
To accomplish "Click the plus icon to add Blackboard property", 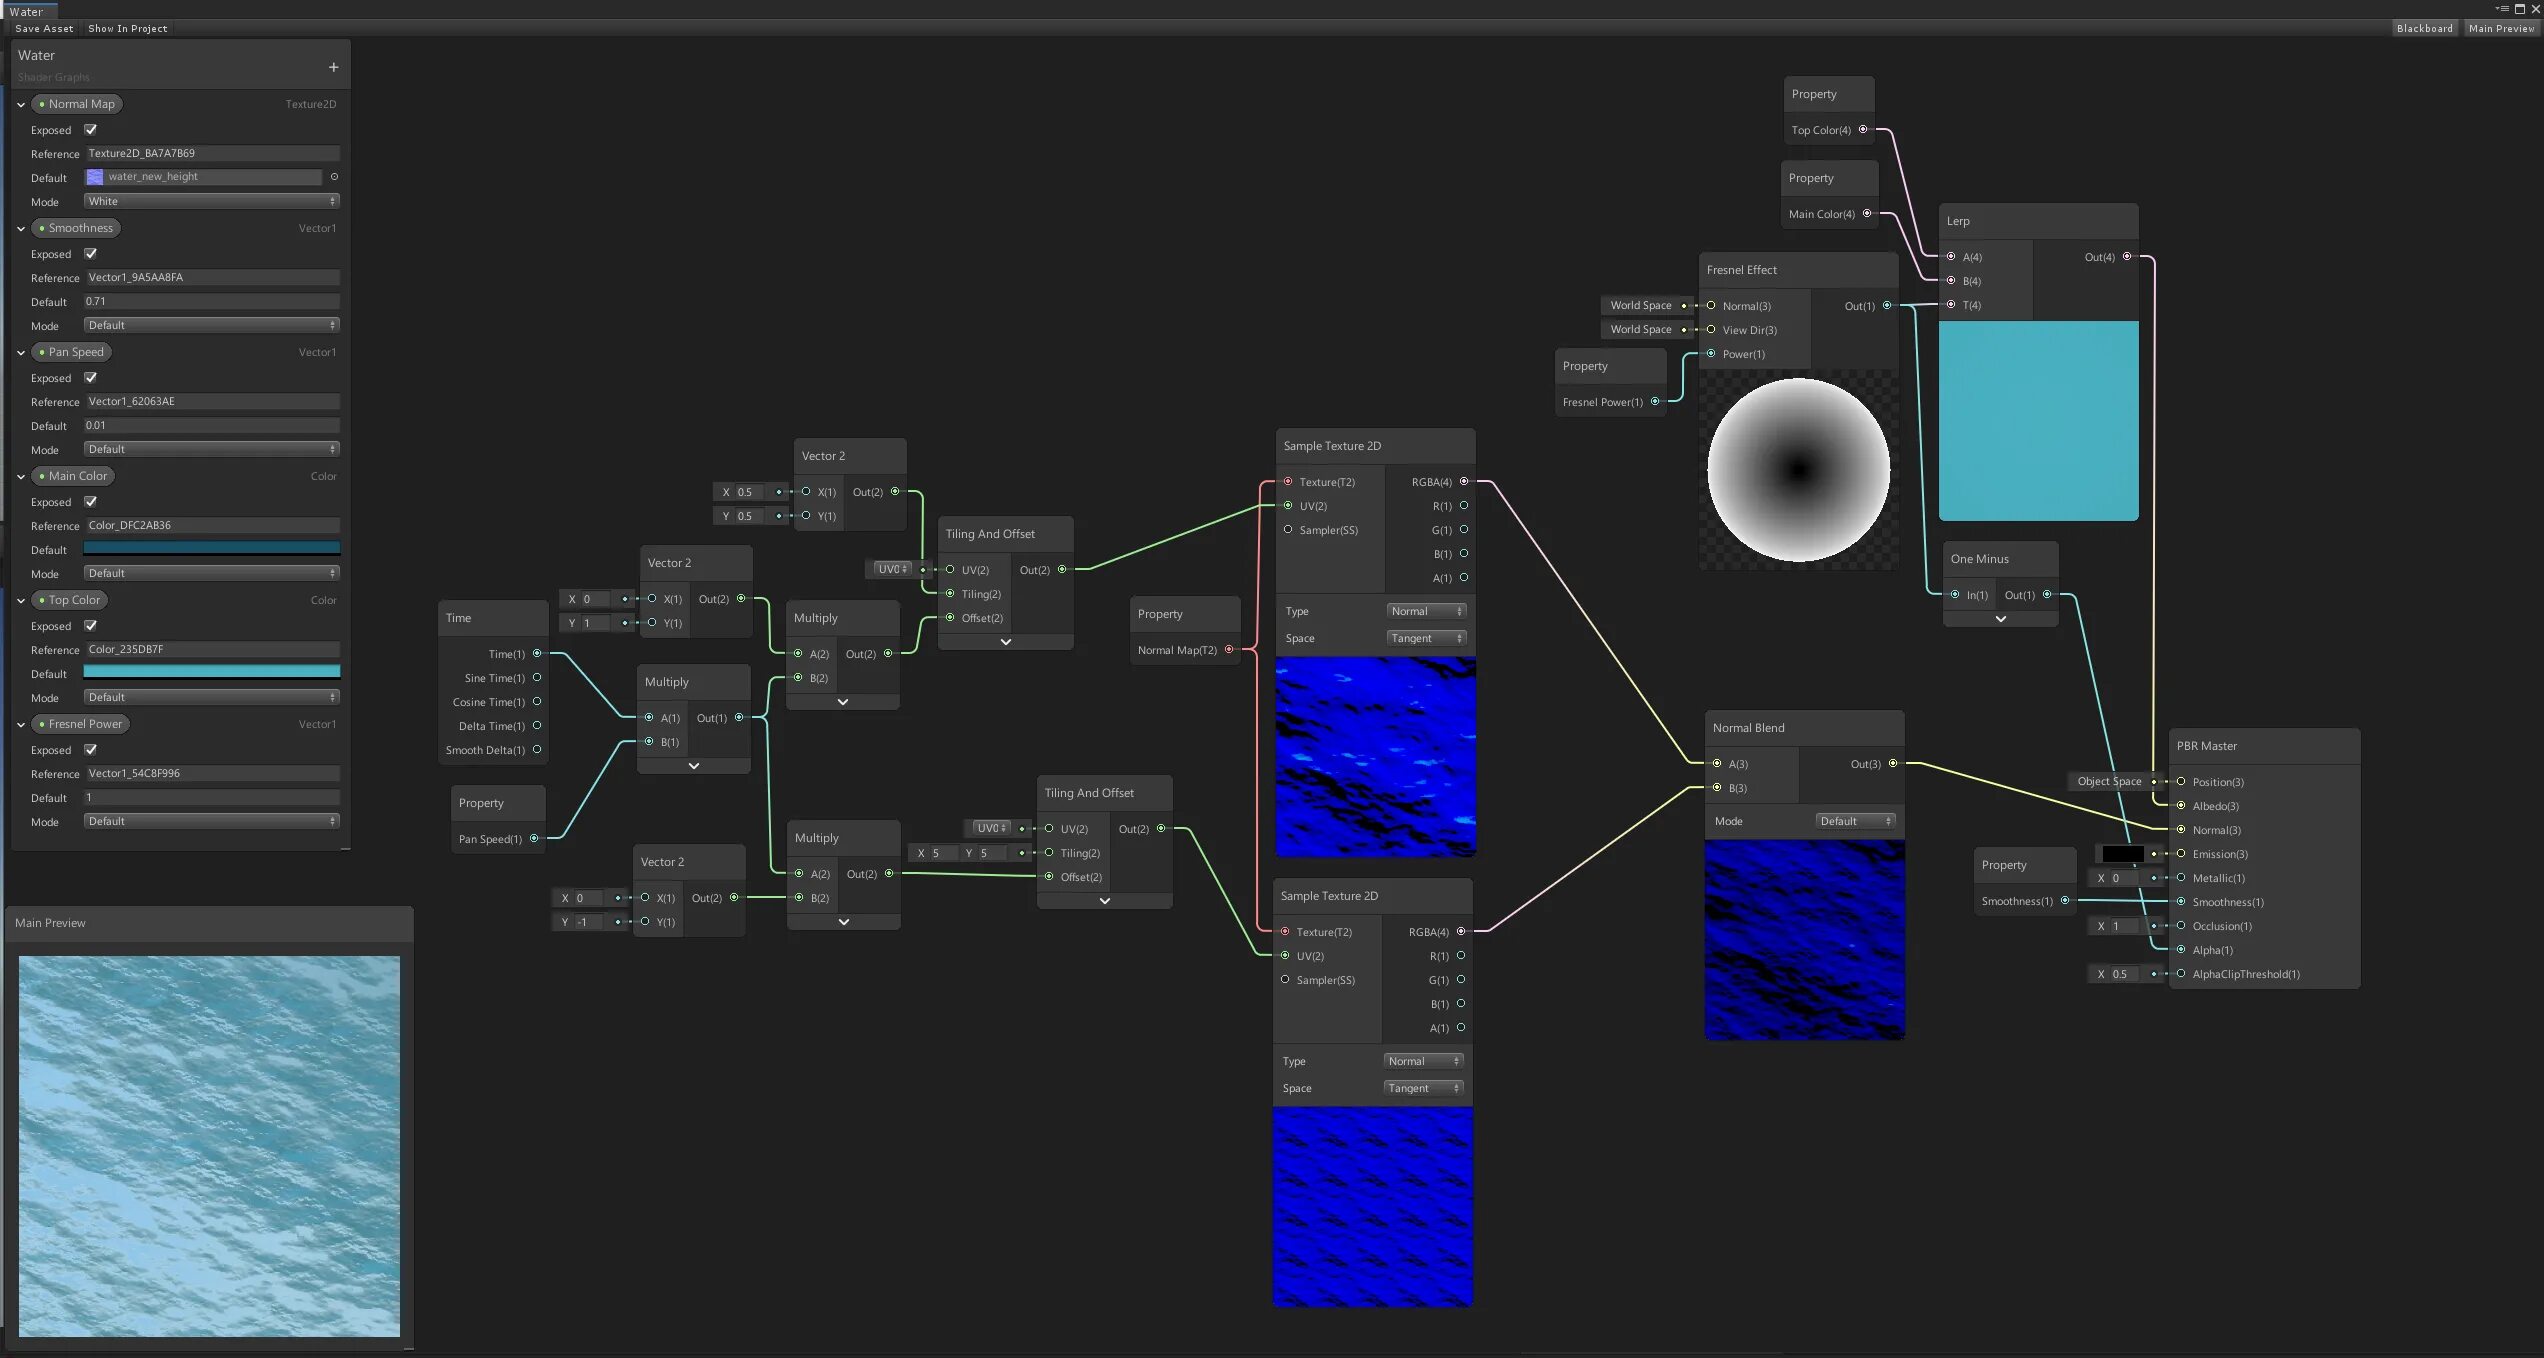I will pos(333,67).
